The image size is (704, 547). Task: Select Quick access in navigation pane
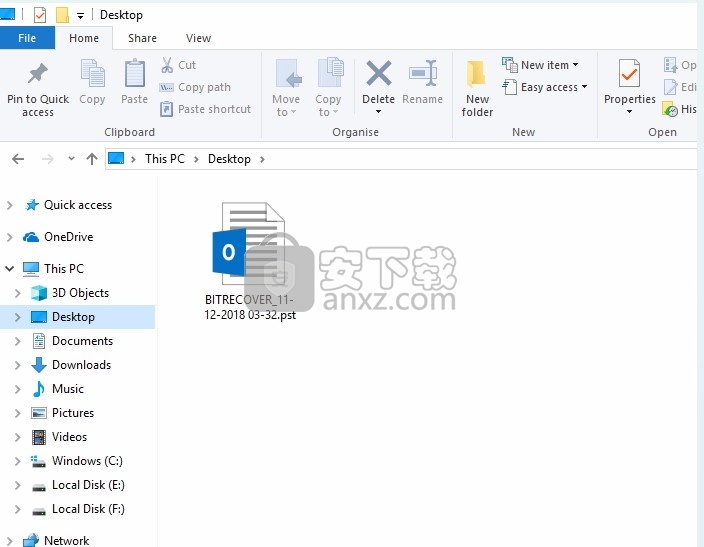(78, 205)
